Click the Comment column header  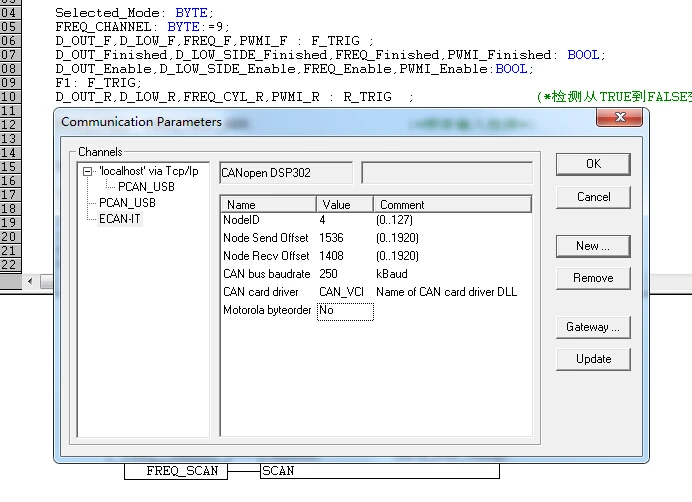452,204
